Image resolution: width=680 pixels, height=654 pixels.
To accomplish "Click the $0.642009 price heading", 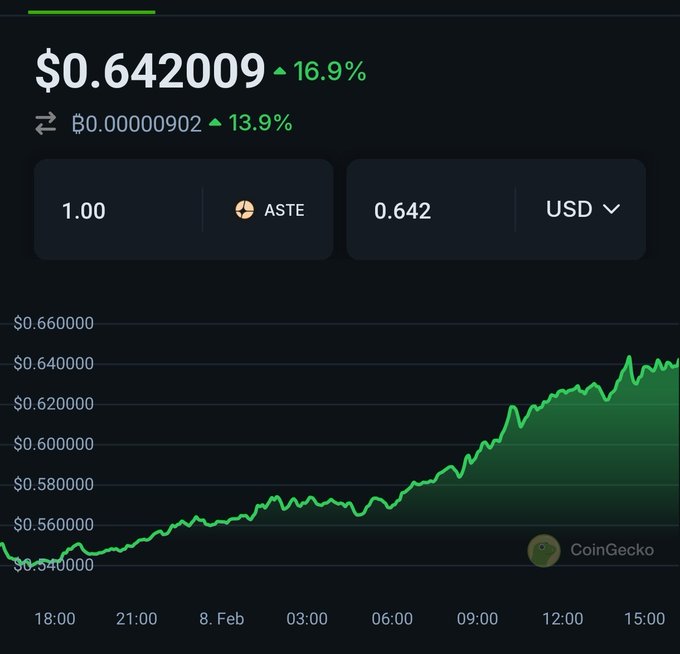I will point(150,71).
